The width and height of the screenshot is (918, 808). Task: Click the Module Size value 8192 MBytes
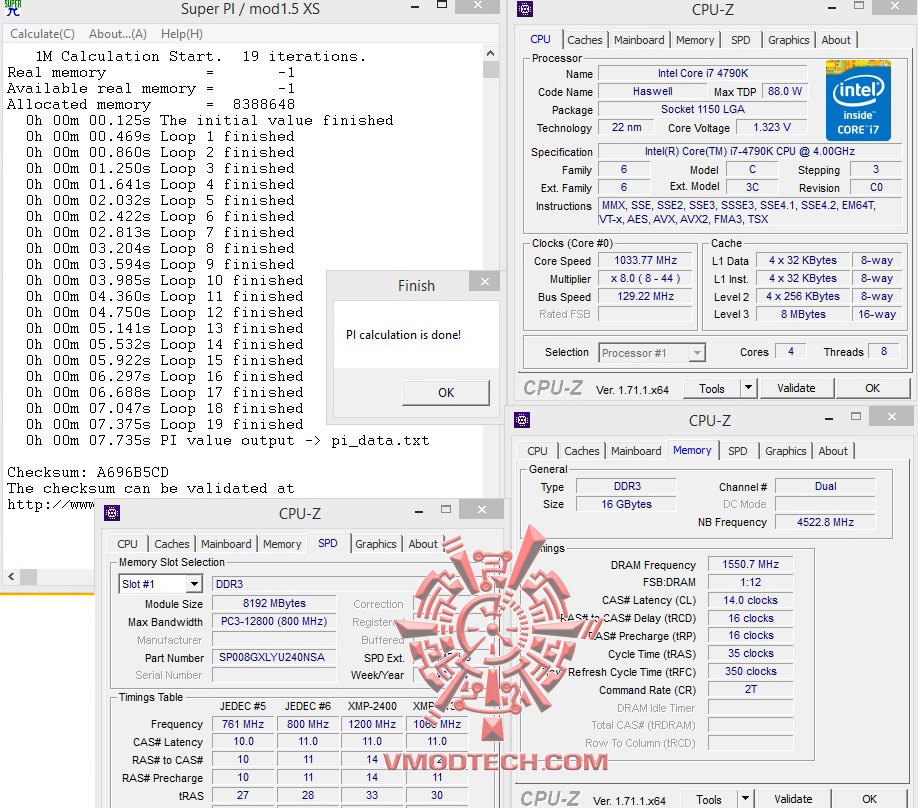pos(274,603)
